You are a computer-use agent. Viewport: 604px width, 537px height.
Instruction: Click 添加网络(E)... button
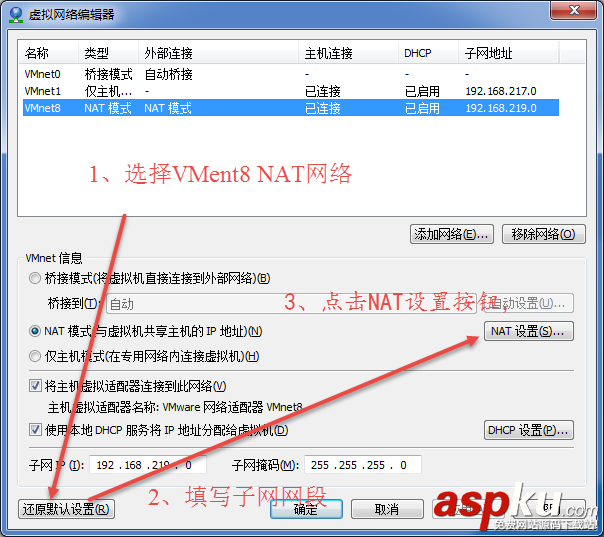click(451, 234)
